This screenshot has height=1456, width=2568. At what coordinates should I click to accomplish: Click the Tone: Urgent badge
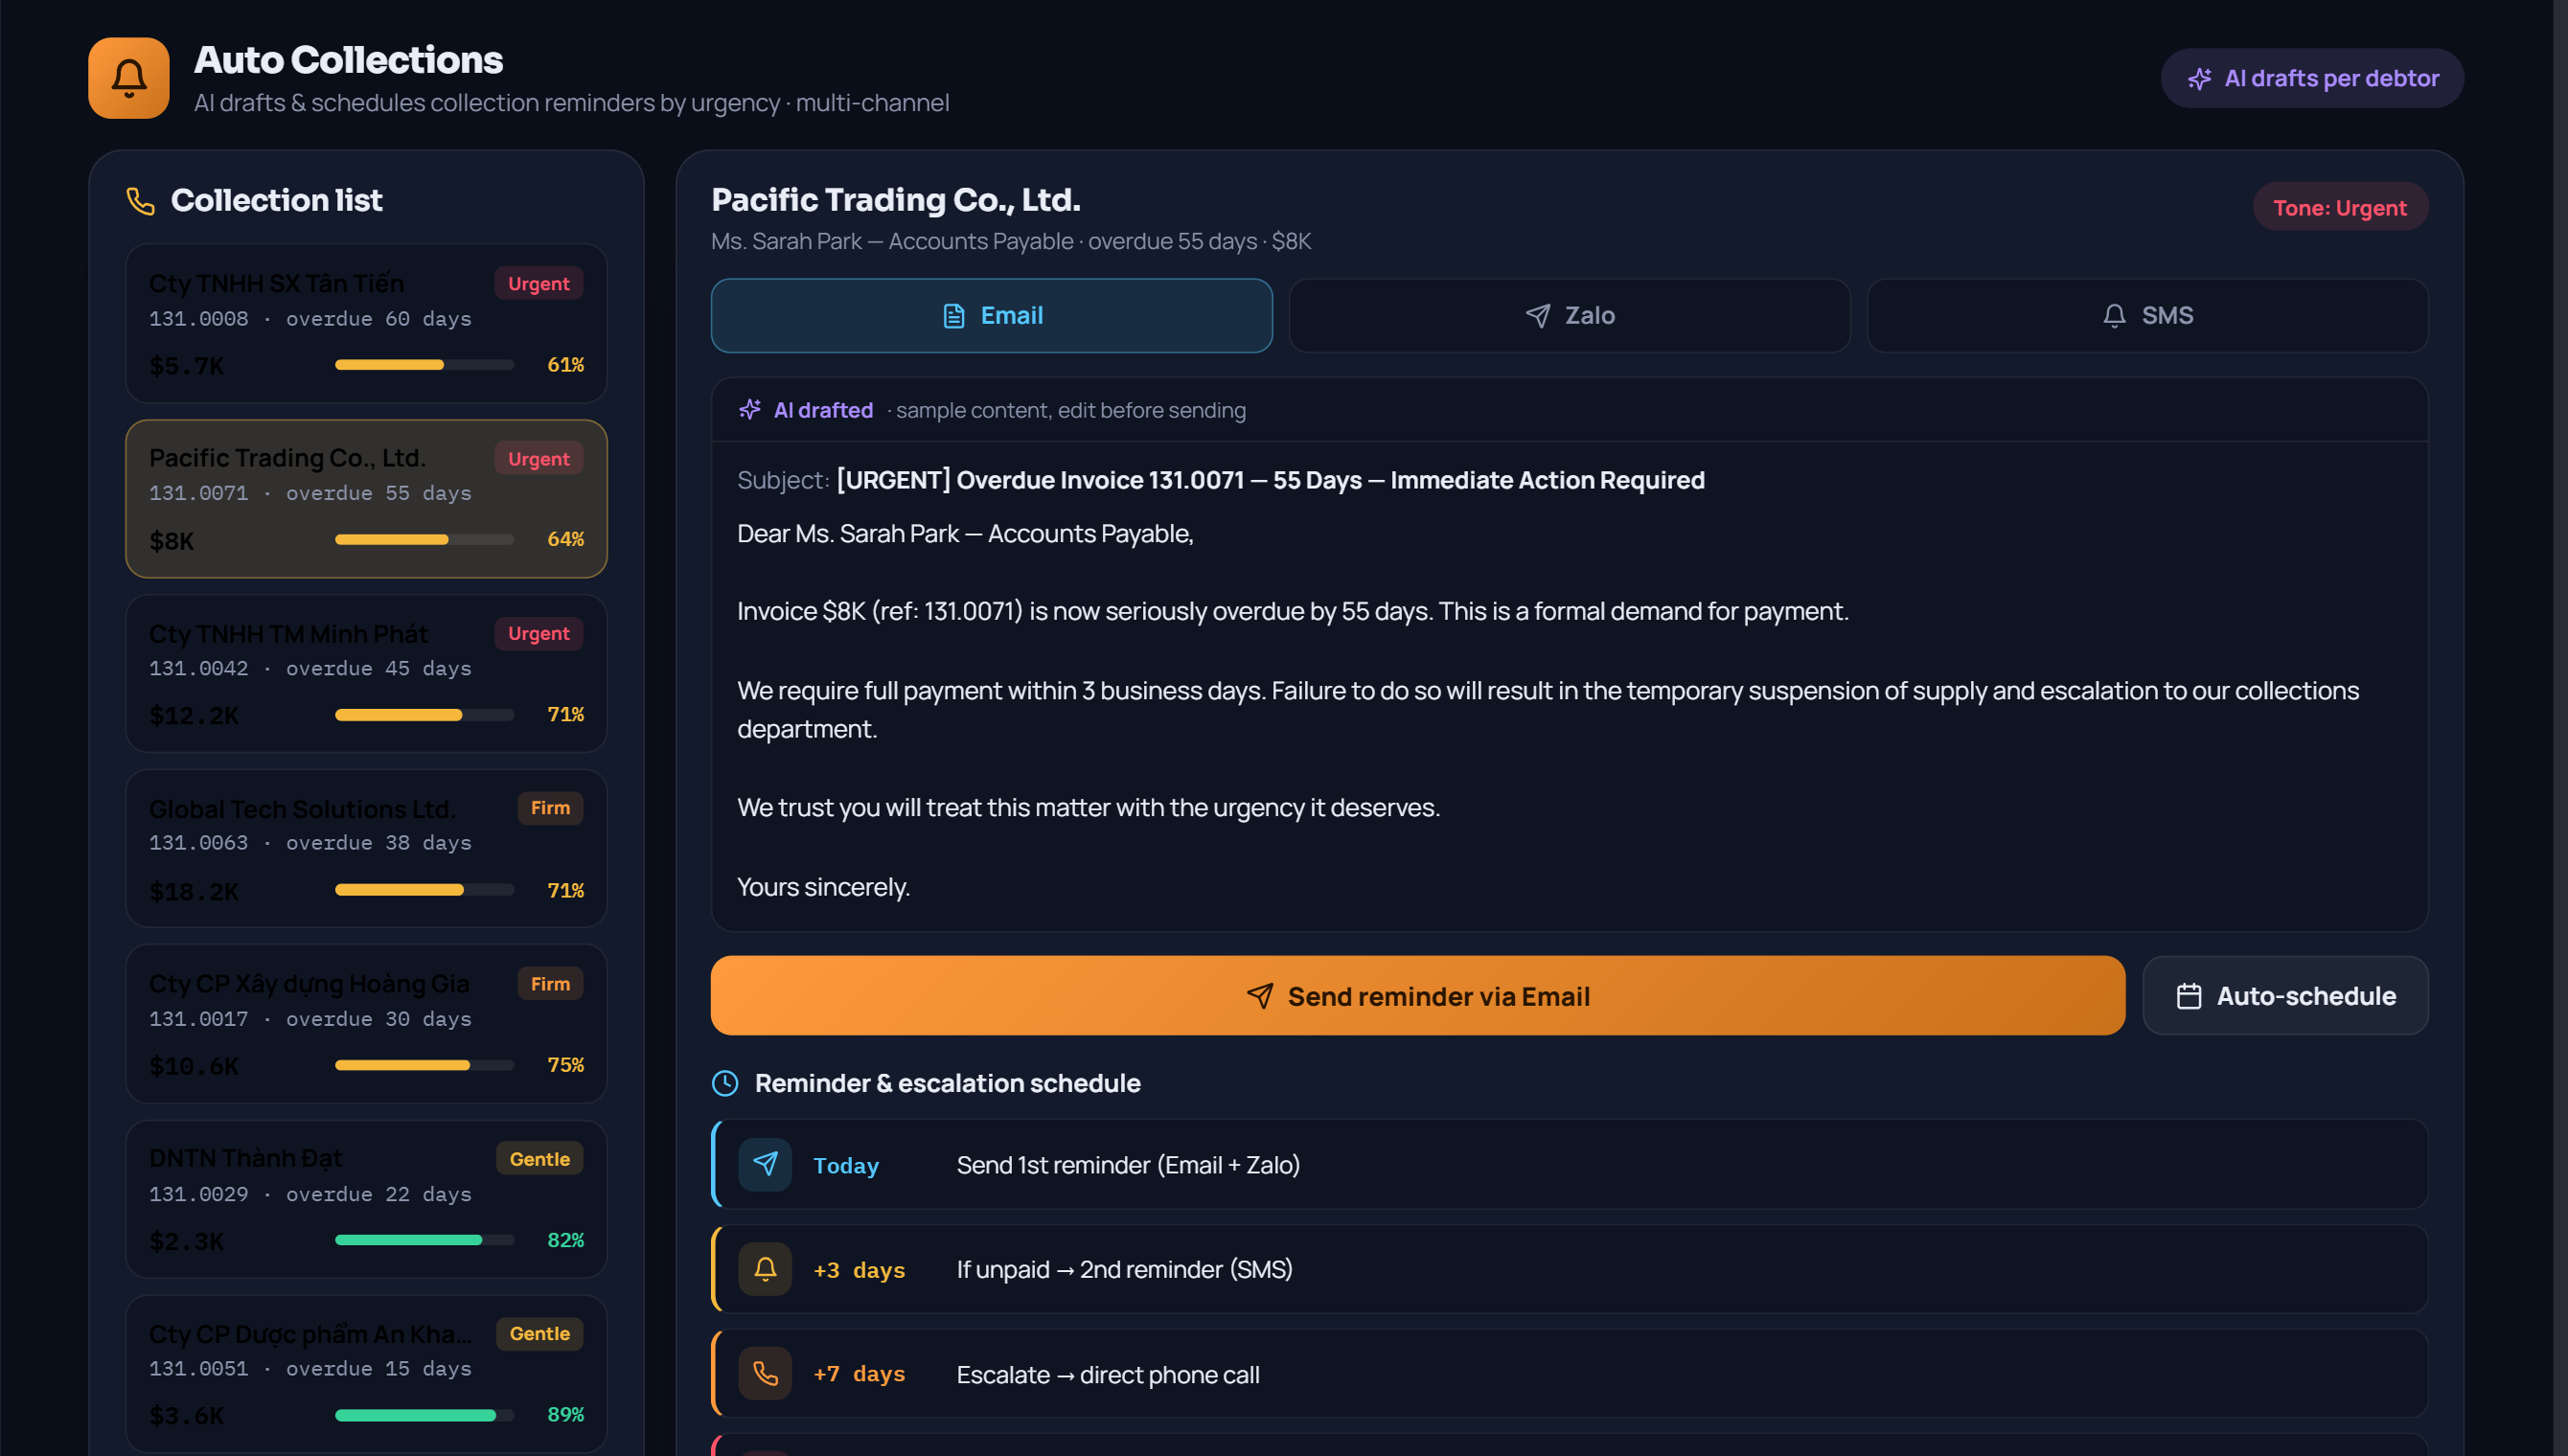coord(2340,207)
